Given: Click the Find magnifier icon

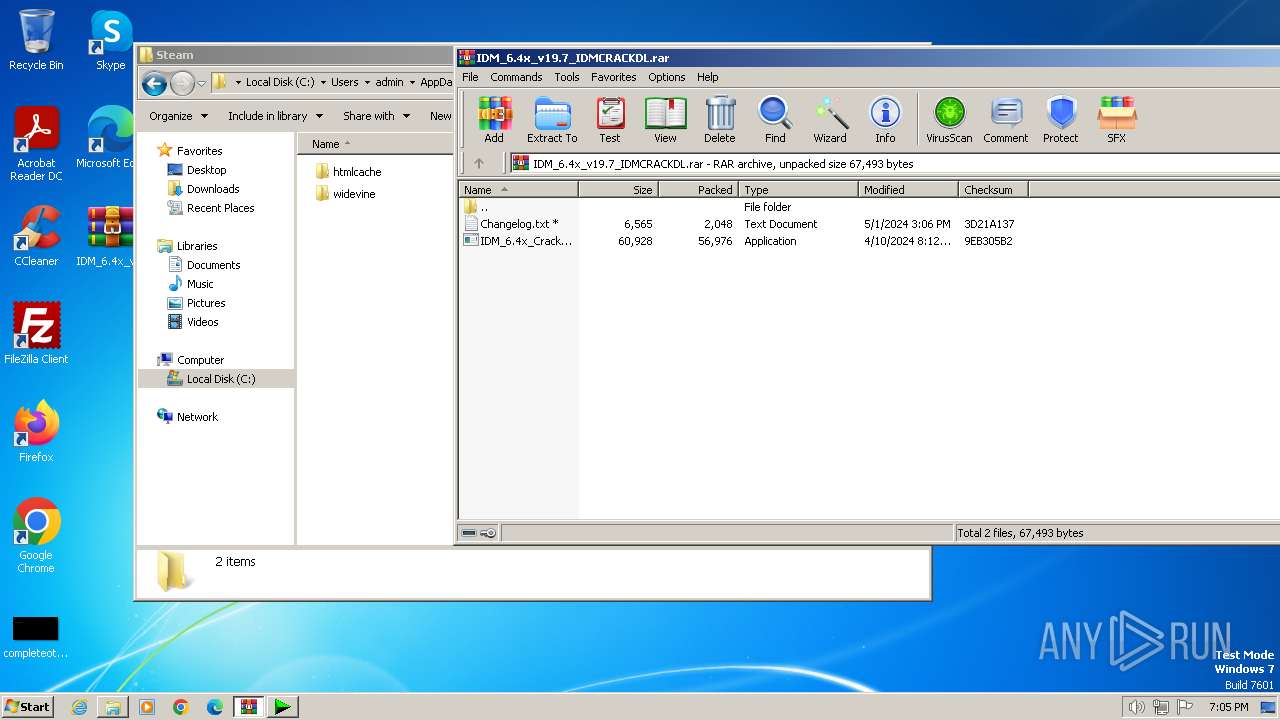Looking at the screenshot, I should pos(775,120).
